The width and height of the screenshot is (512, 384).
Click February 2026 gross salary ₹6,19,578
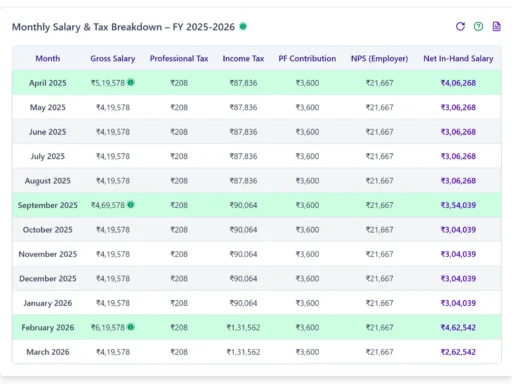pyautogui.click(x=108, y=327)
